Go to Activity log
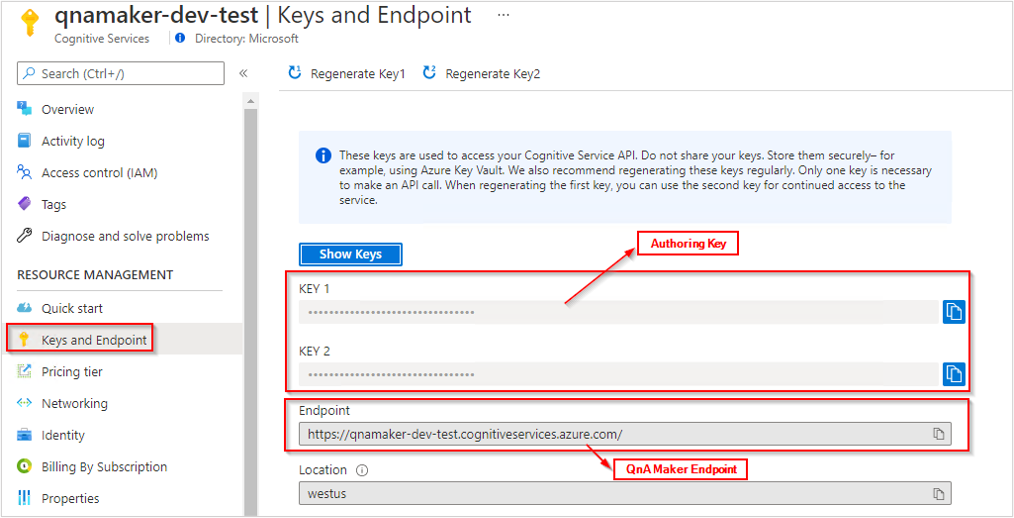 72,142
